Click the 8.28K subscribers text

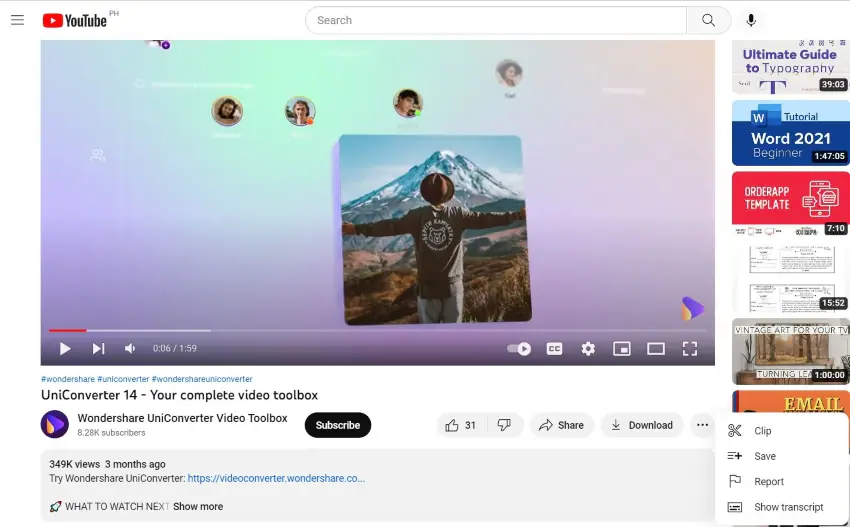111,433
